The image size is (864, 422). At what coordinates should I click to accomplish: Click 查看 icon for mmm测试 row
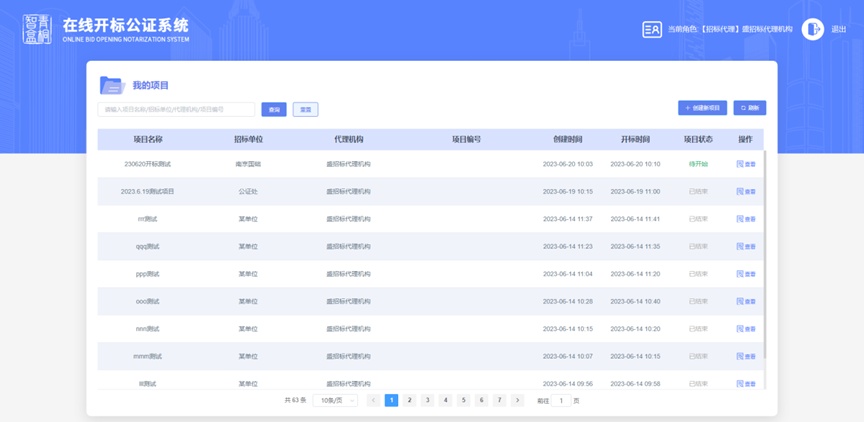click(746, 356)
